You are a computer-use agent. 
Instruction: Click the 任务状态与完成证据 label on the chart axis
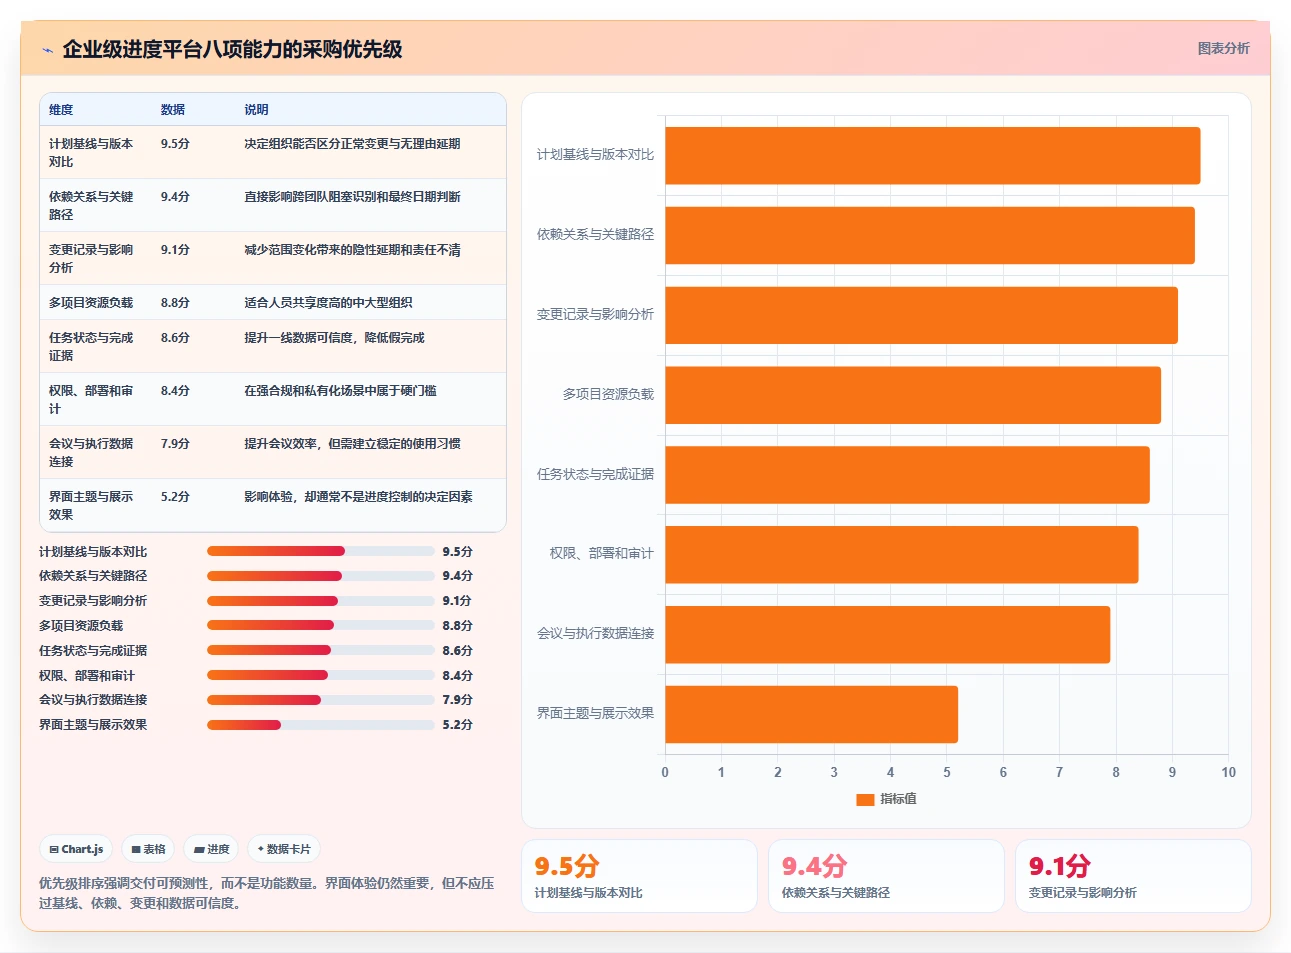[x=595, y=475]
